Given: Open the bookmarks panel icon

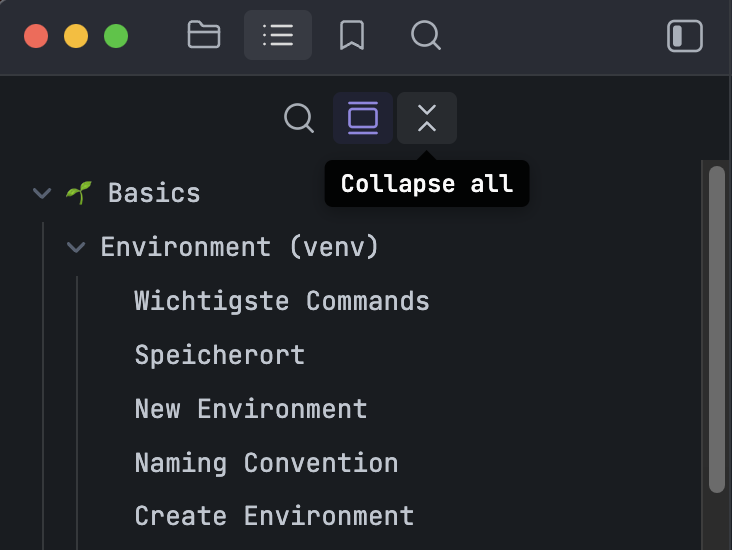Looking at the screenshot, I should (351, 36).
